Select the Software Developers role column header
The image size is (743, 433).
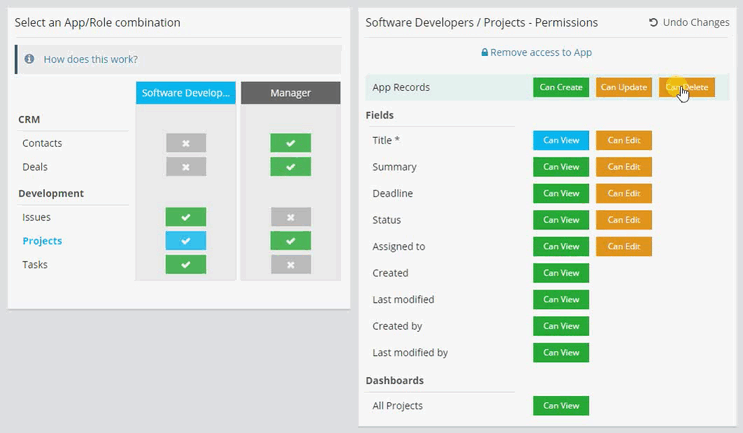(x=186, y=93)
